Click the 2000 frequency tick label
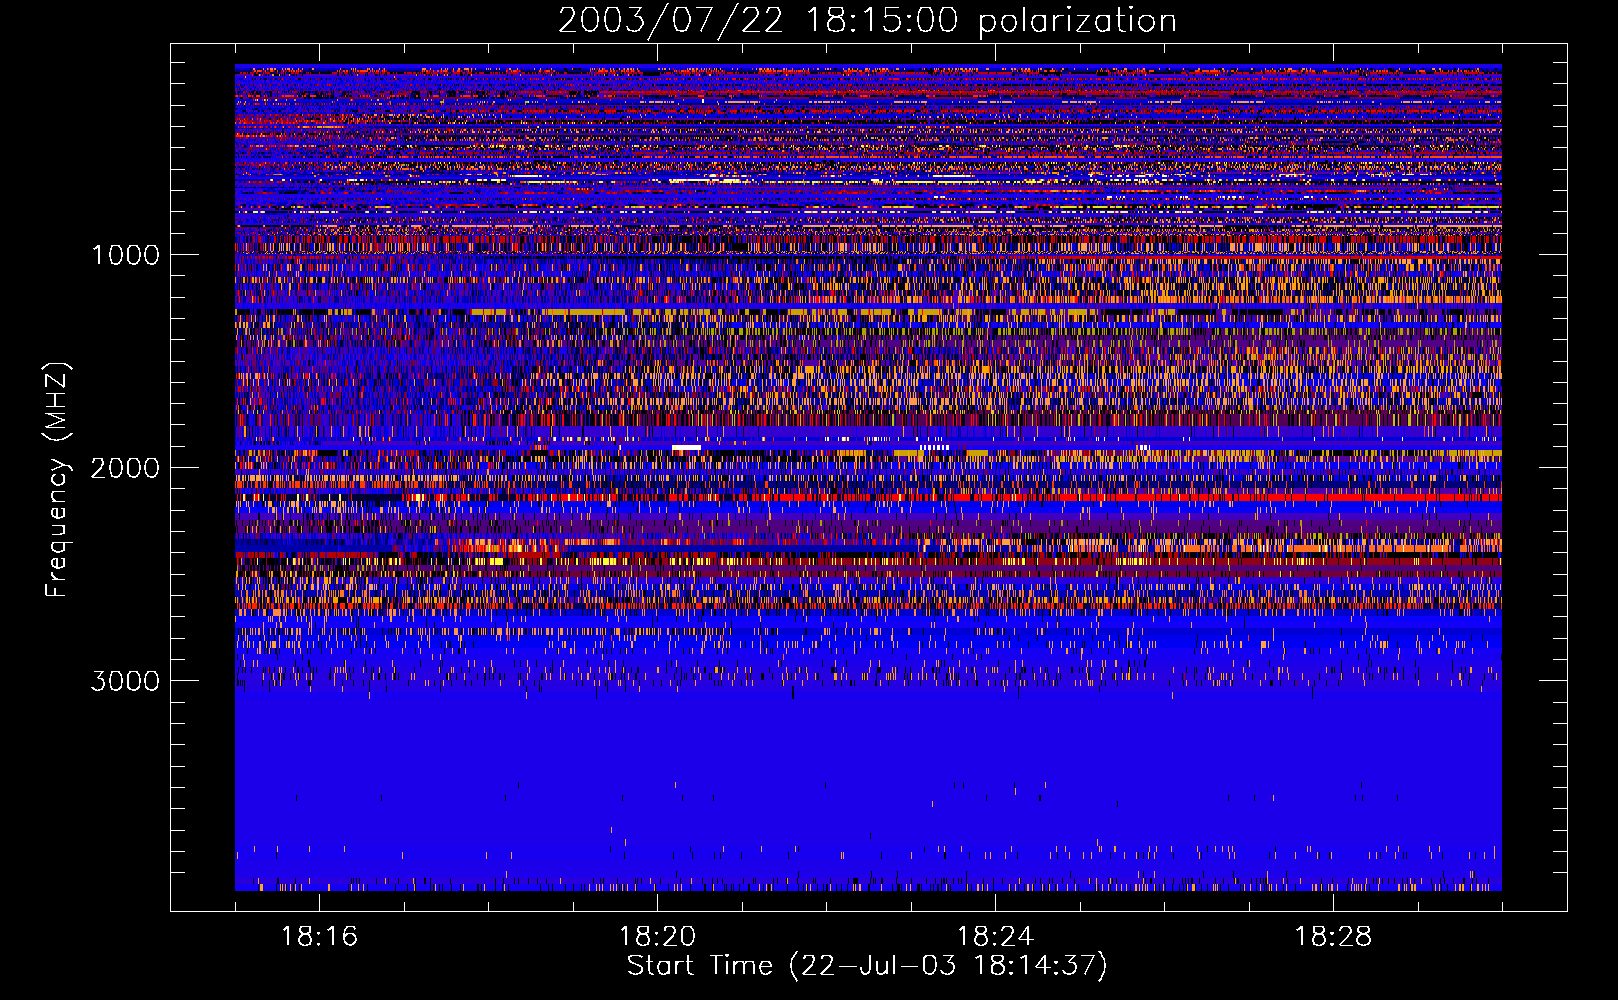The image size is (1618, 1000). 125,468
